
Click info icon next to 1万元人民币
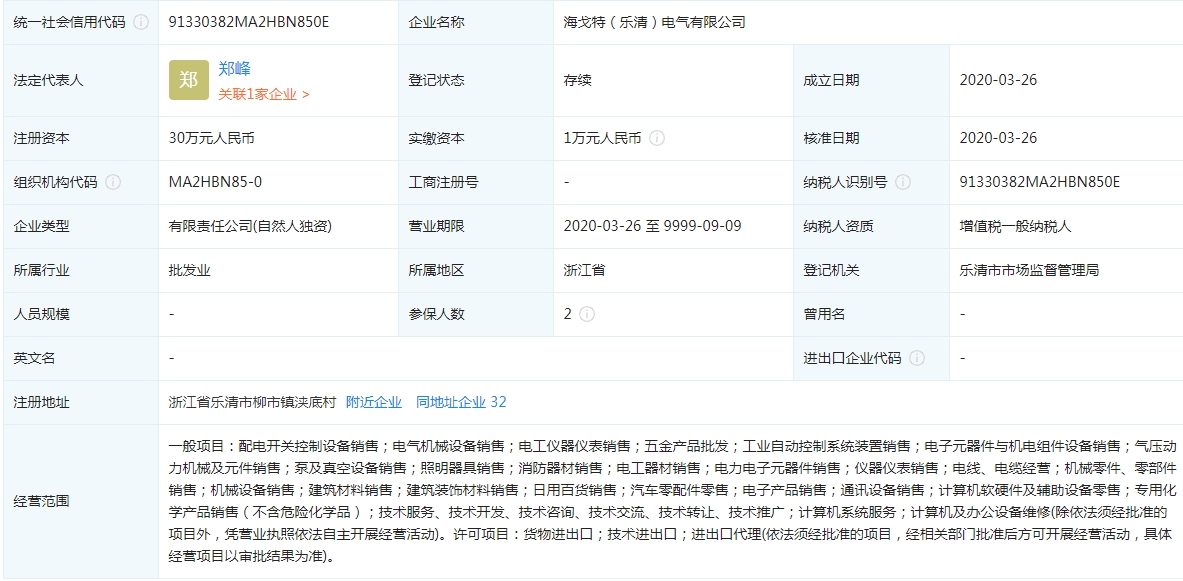click(657, 139)
